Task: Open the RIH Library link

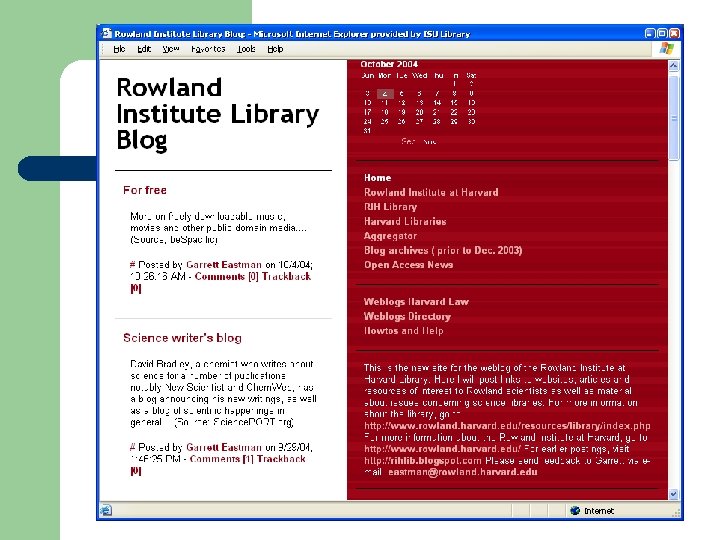Action: click(390, 207)
